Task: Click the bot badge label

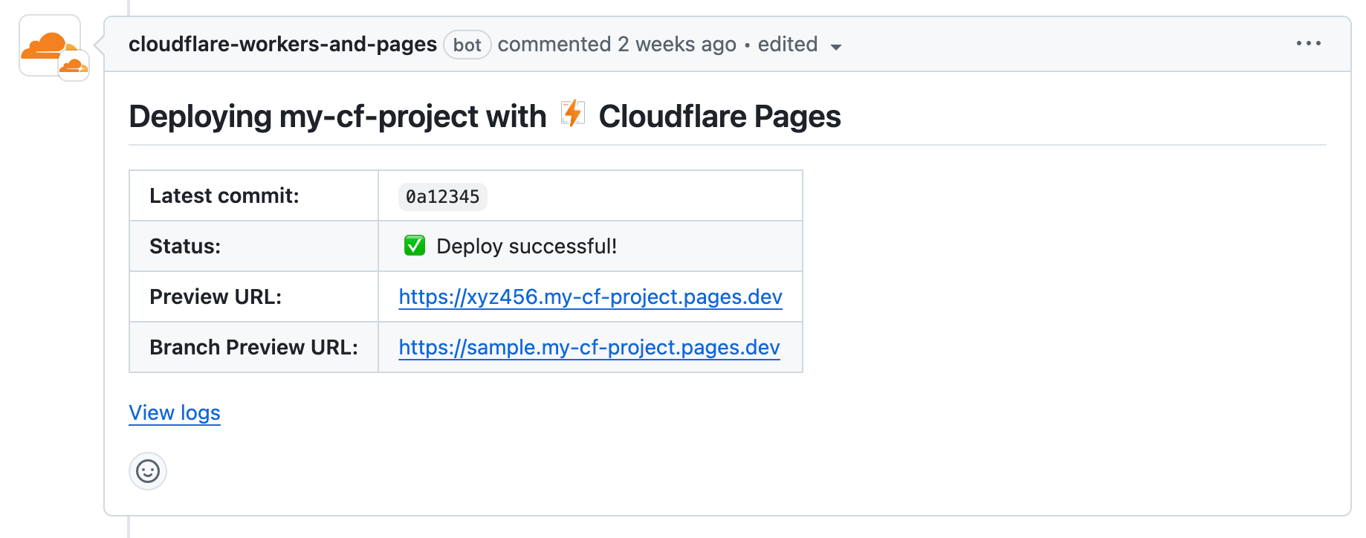Action: click(467, 45)
